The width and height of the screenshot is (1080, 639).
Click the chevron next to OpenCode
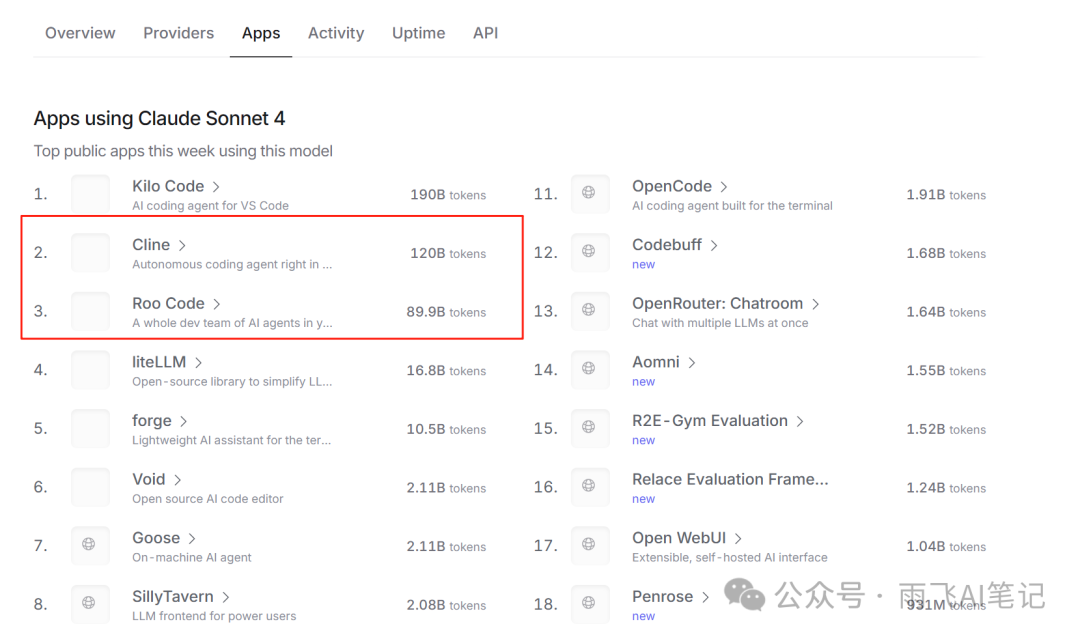[724, 187]
